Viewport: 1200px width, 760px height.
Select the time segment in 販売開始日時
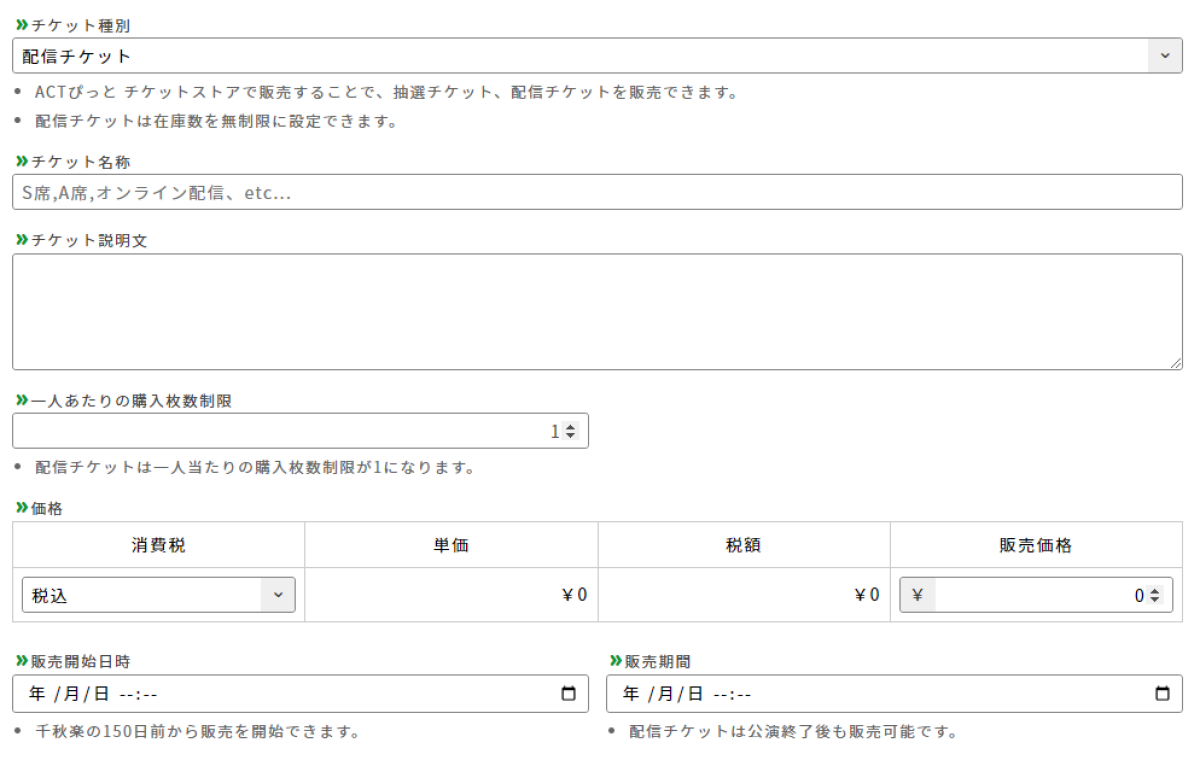coord(138,693)
